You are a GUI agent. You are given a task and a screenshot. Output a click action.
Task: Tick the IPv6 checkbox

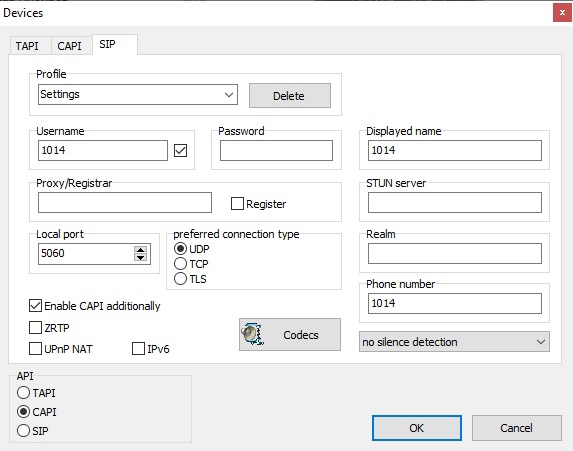coord(138,349)
